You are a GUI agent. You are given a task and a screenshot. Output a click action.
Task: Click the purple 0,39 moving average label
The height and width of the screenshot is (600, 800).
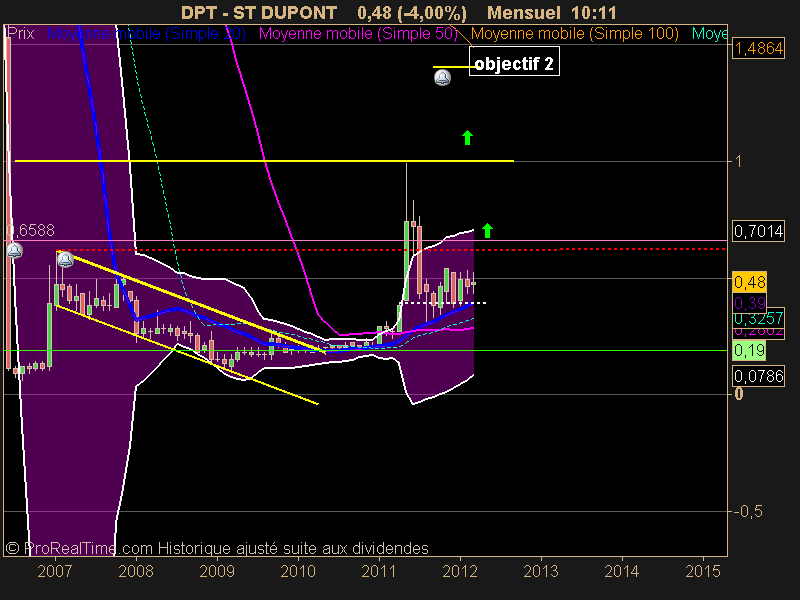pos(749,304)
